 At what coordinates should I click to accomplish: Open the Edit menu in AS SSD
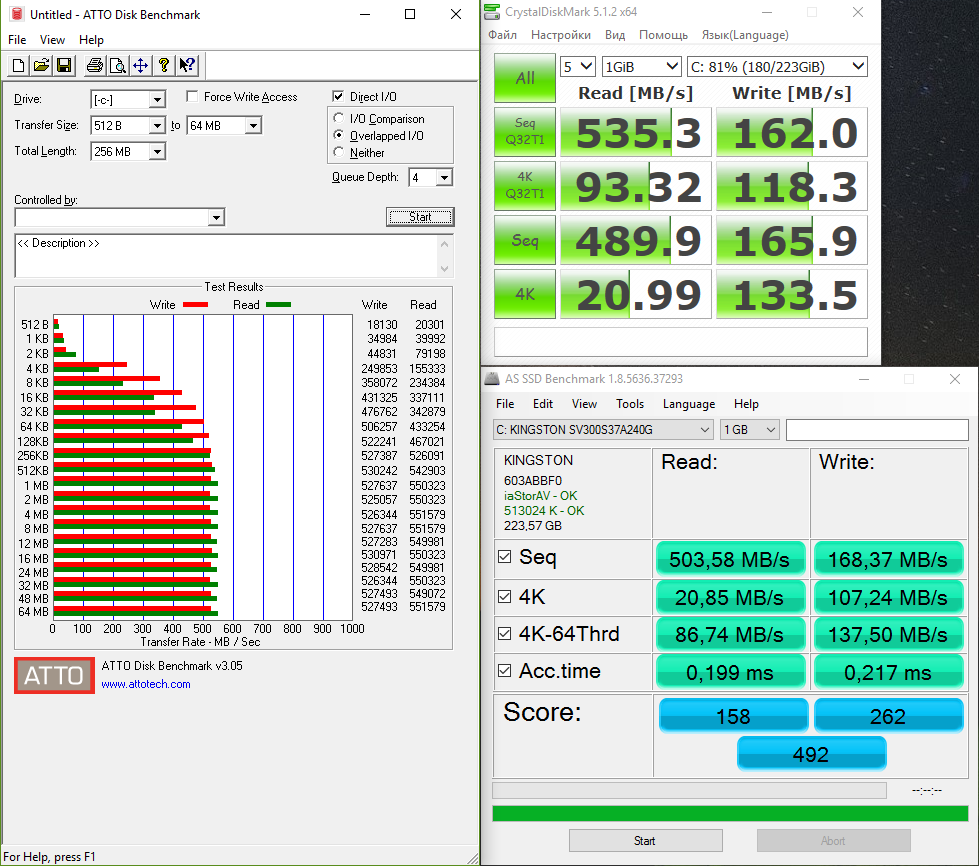543,404
